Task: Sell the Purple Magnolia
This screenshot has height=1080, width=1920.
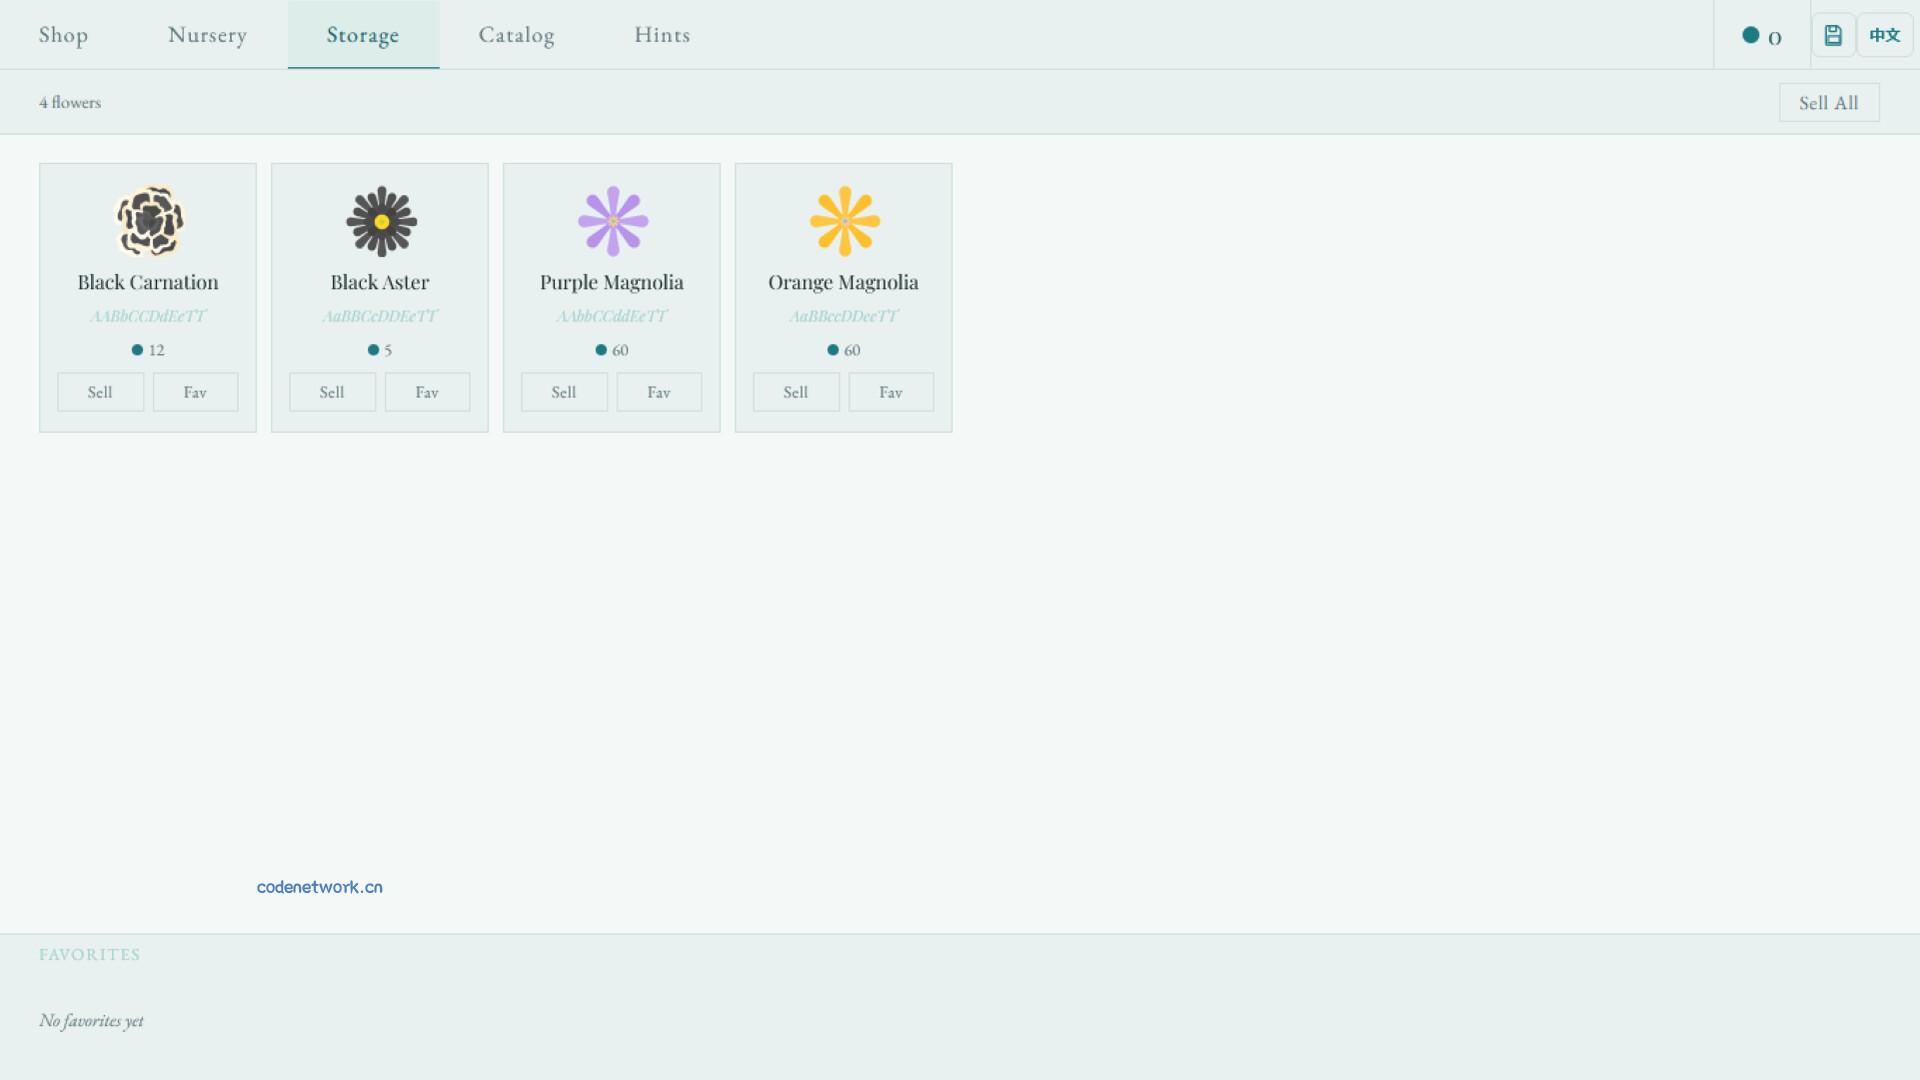Action: [564, 392]
